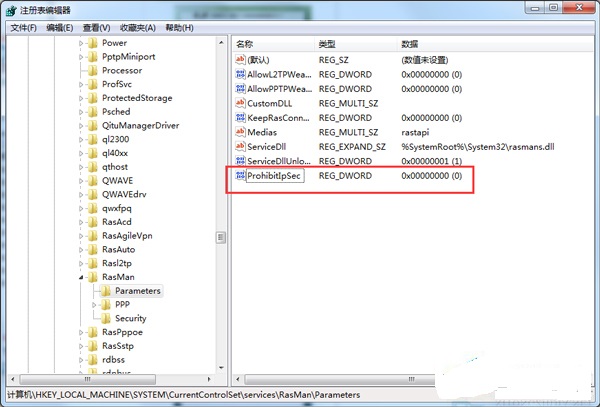Click the AllowL2TPWea... DWORD icon
This screenshot has width=600, height=407.
click(240, 74)
